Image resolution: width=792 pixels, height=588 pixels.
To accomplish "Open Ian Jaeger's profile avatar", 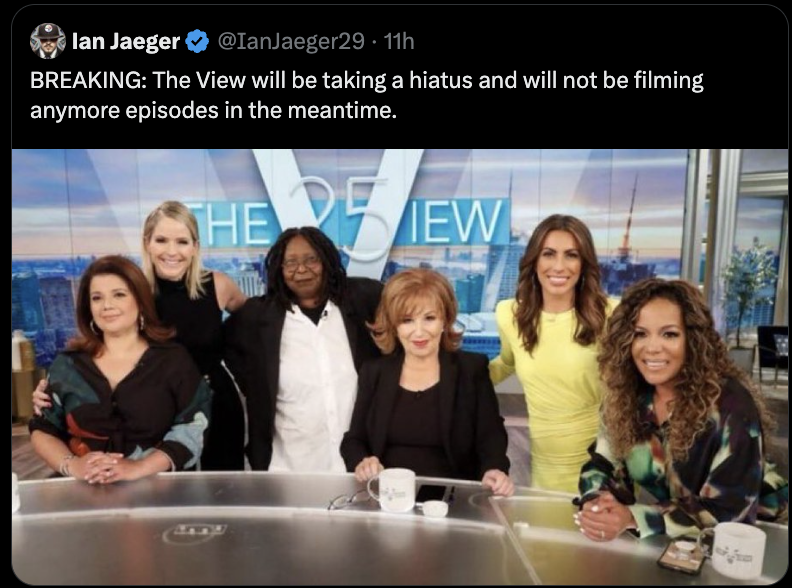I will pos(47,41).
